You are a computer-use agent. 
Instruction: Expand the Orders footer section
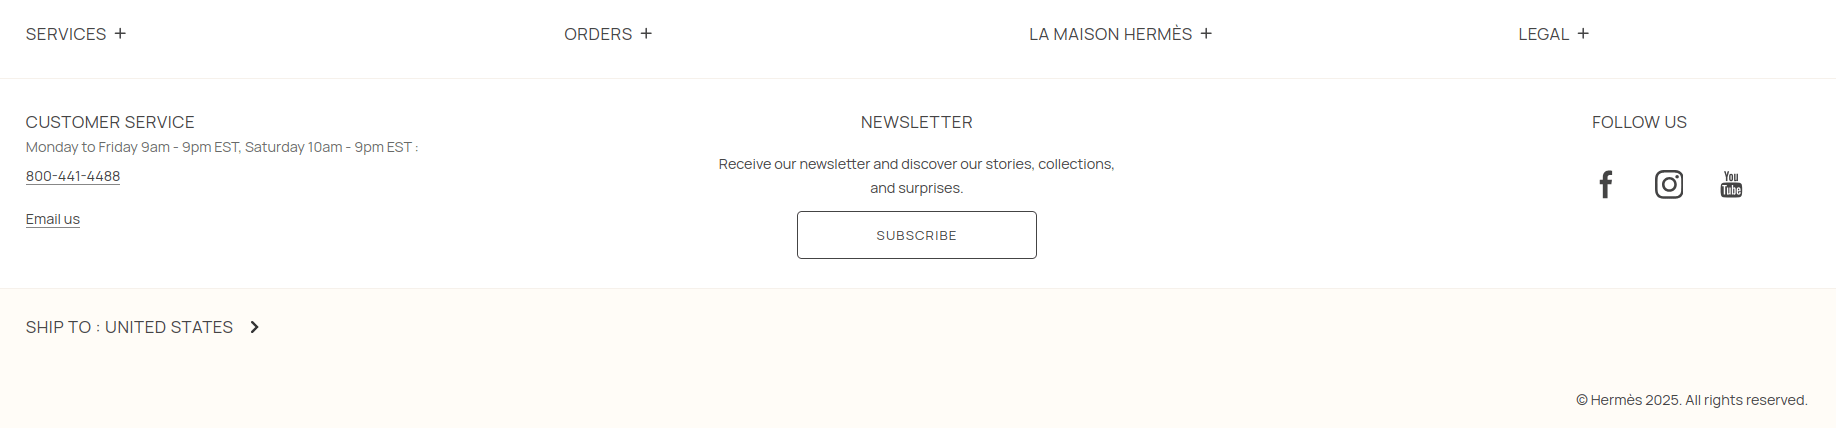(598, 34)
